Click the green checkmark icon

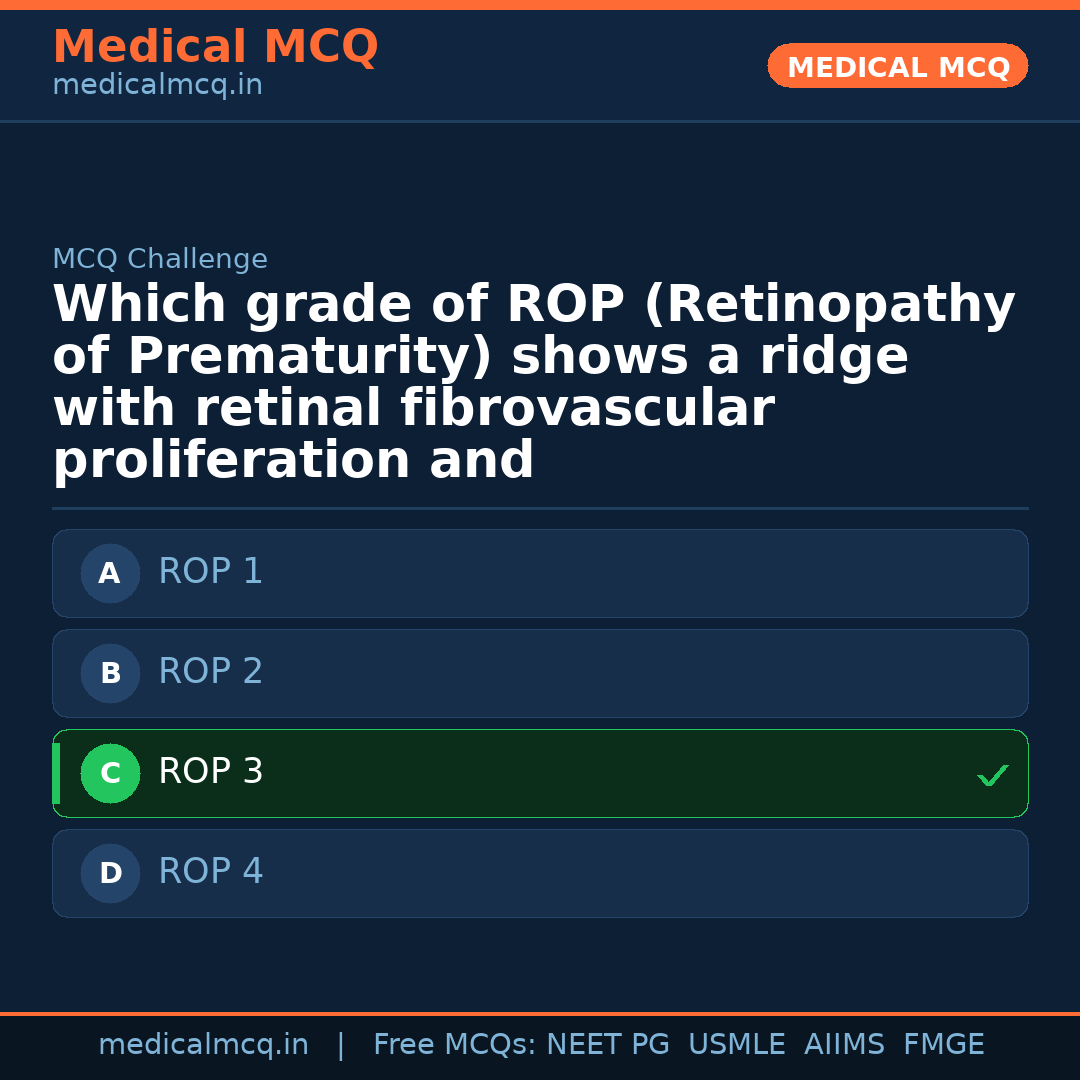point(992,775)
